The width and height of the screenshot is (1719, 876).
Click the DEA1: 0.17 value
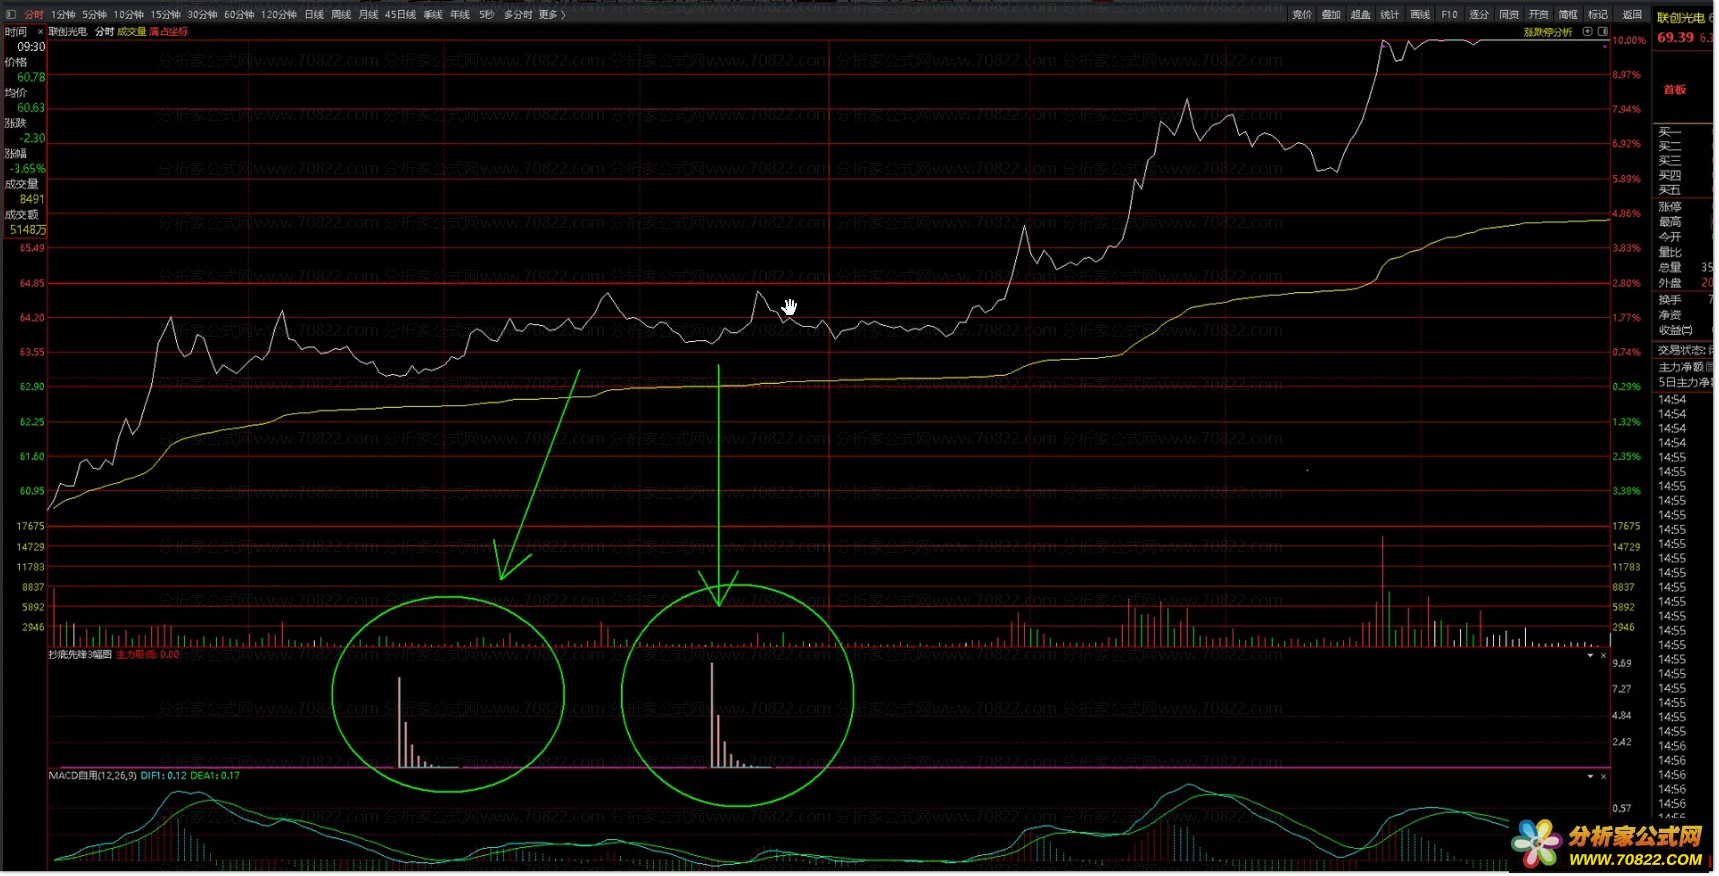(215, 776)
